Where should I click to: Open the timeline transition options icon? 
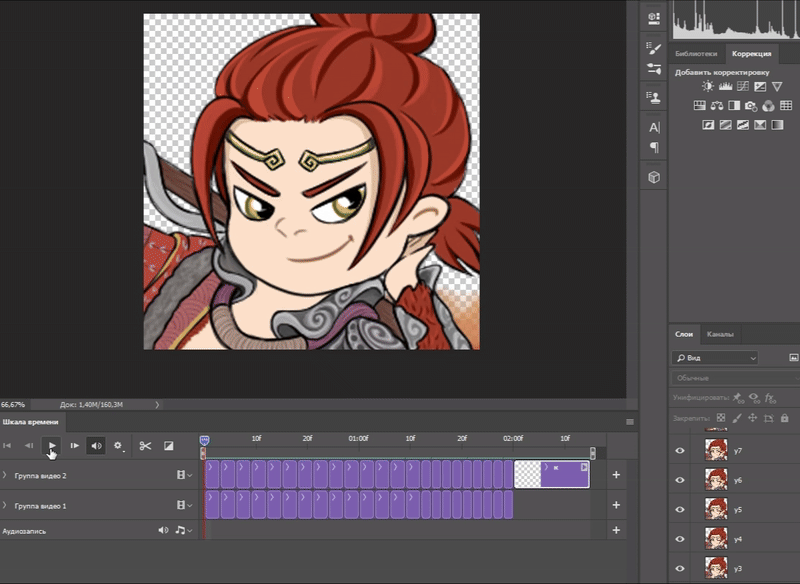click(x=168, y=446)
